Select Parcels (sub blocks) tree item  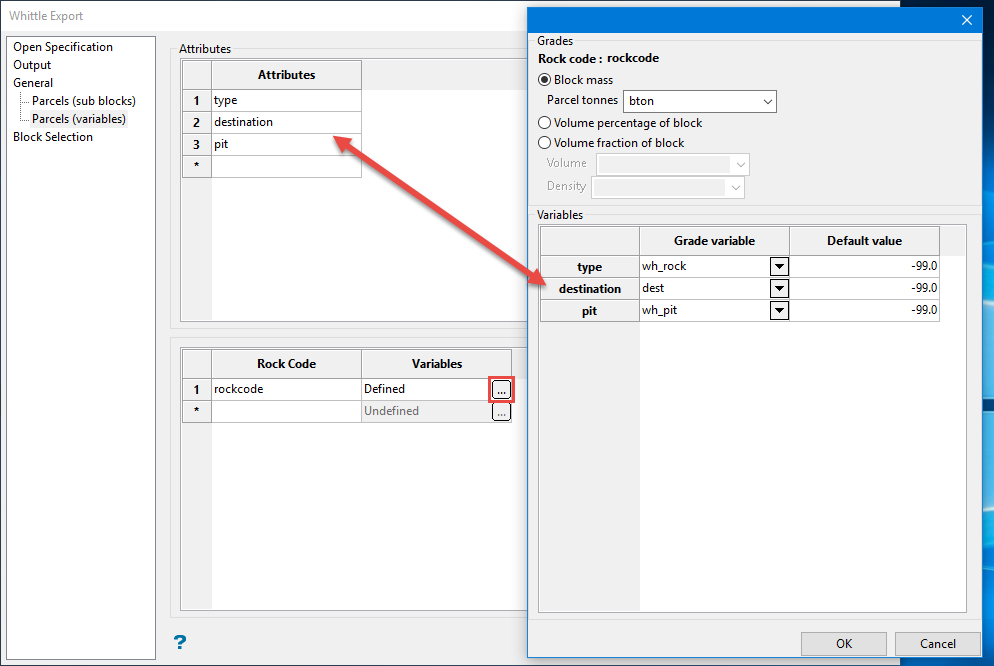[84, 101]
